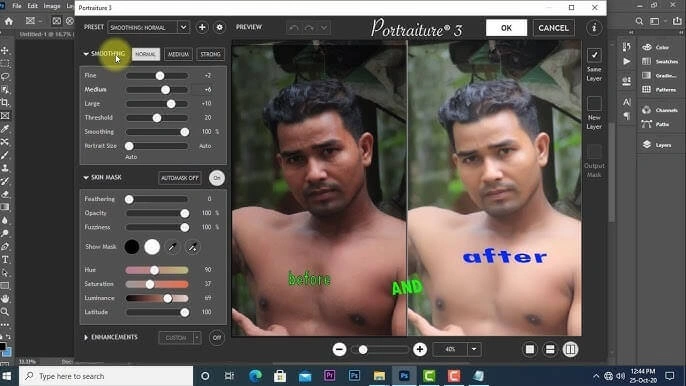The width and height of the screenshot is (686, 386).
Task: Open Premiere Pro from the taskbar
Action: tap(329, 375)
